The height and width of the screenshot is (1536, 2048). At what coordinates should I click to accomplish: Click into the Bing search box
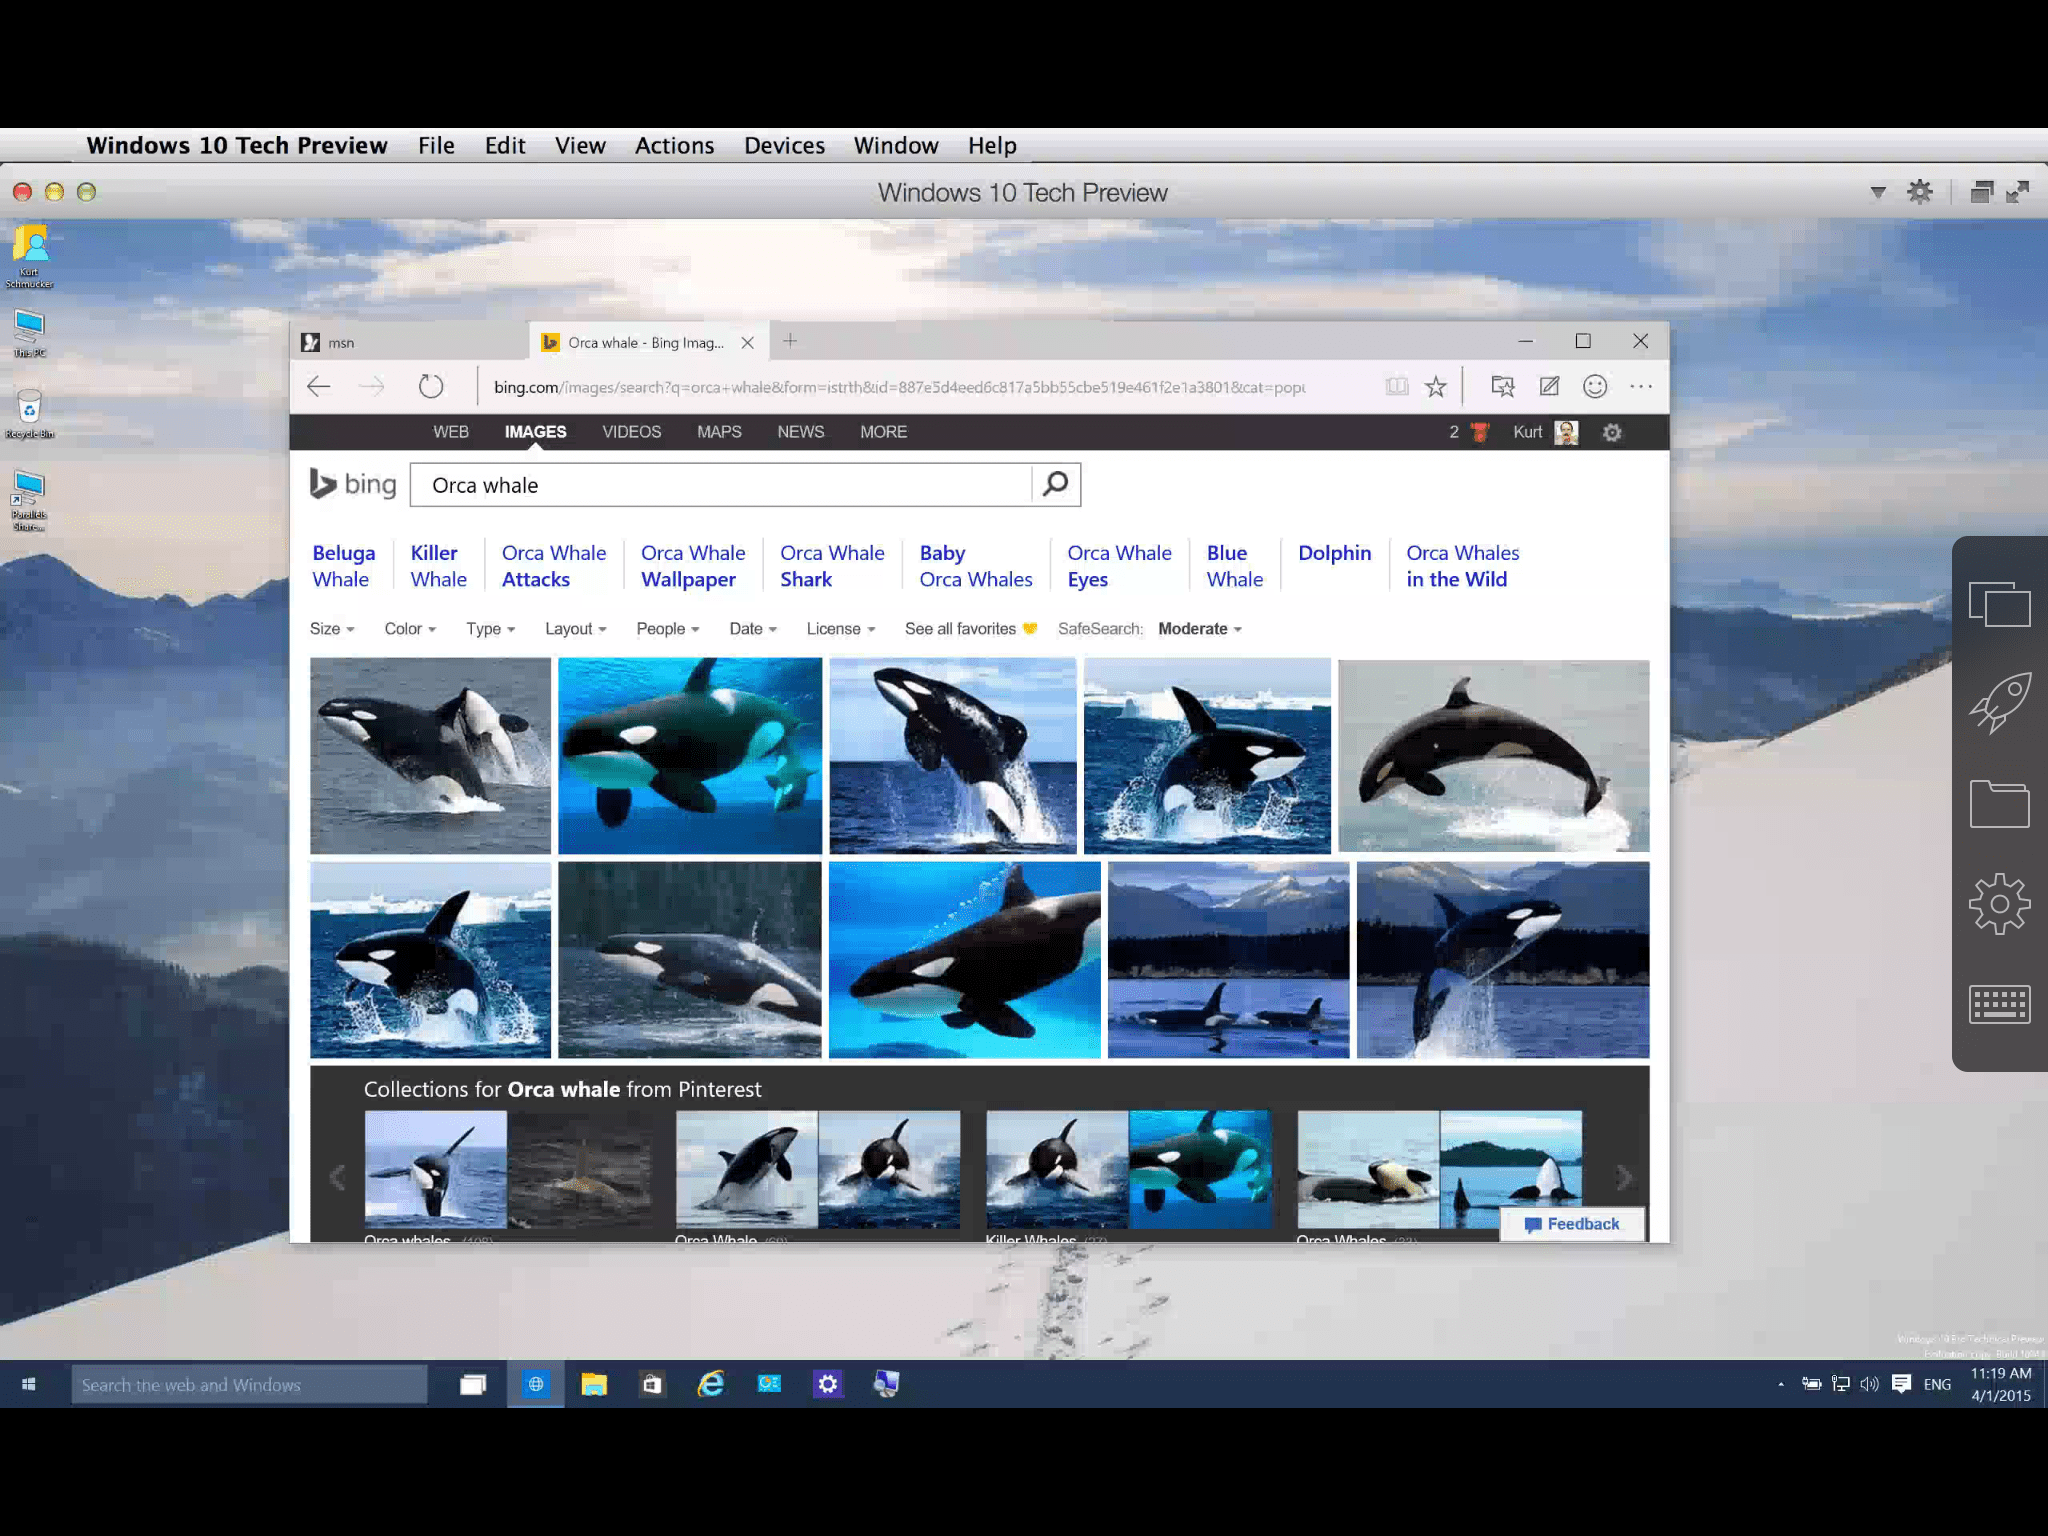720,485
